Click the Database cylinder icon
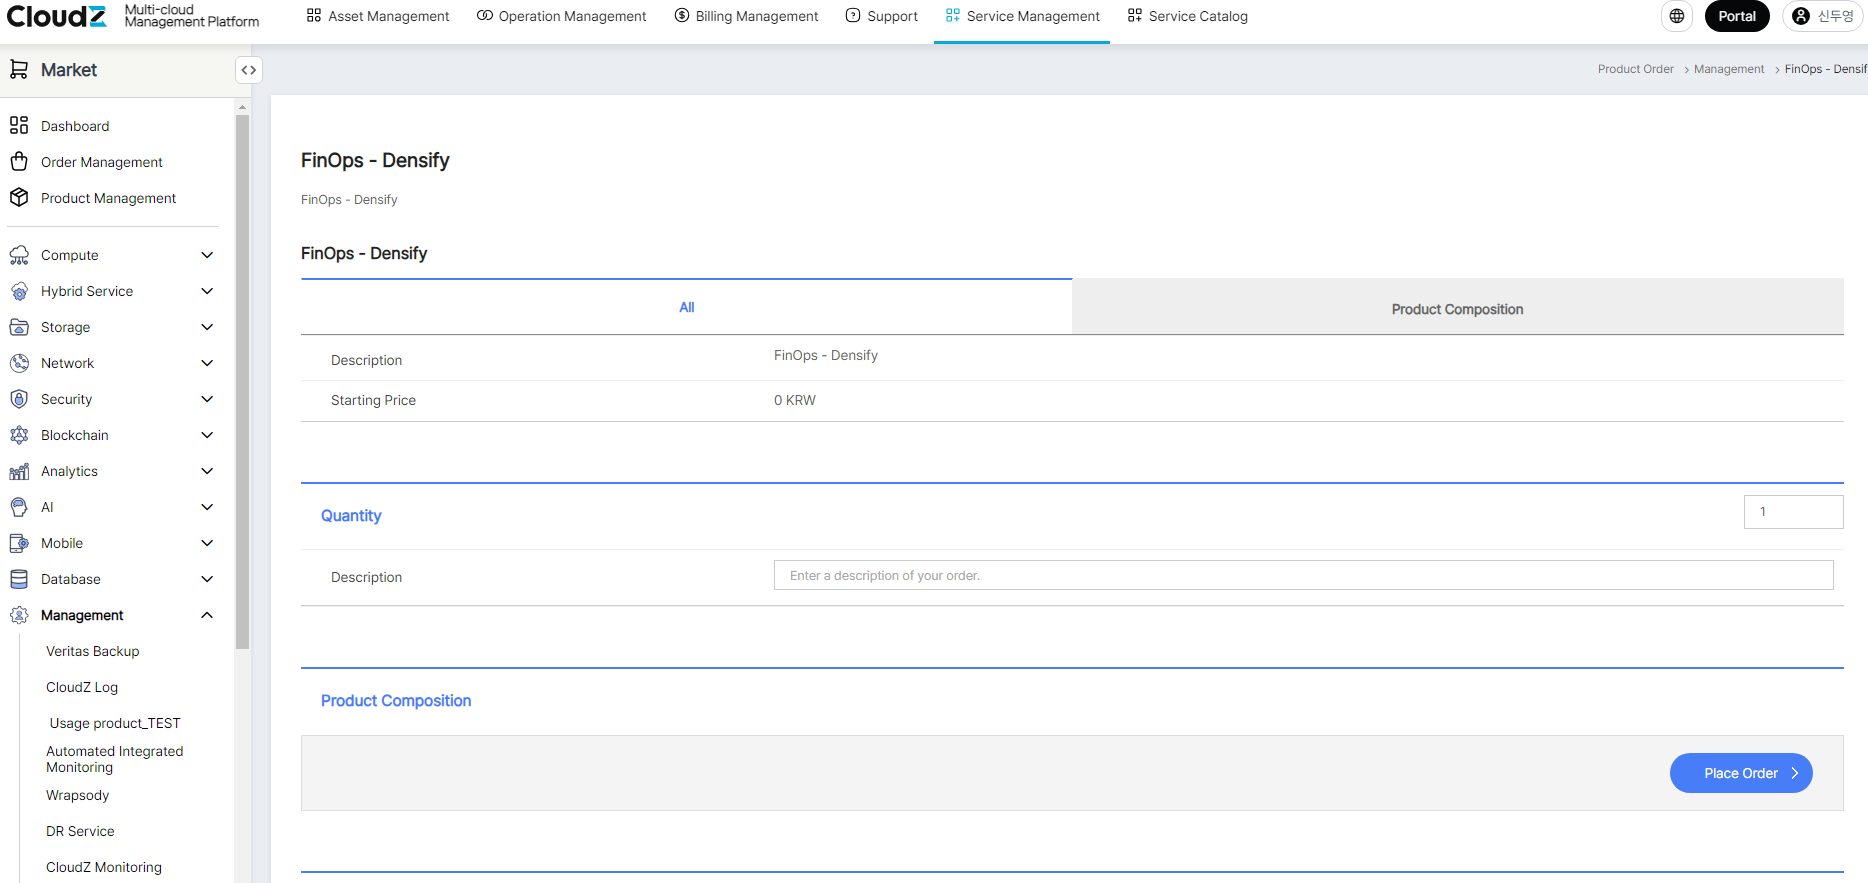1868x883 pixels. pyautogui.click(x=19, y=579)
